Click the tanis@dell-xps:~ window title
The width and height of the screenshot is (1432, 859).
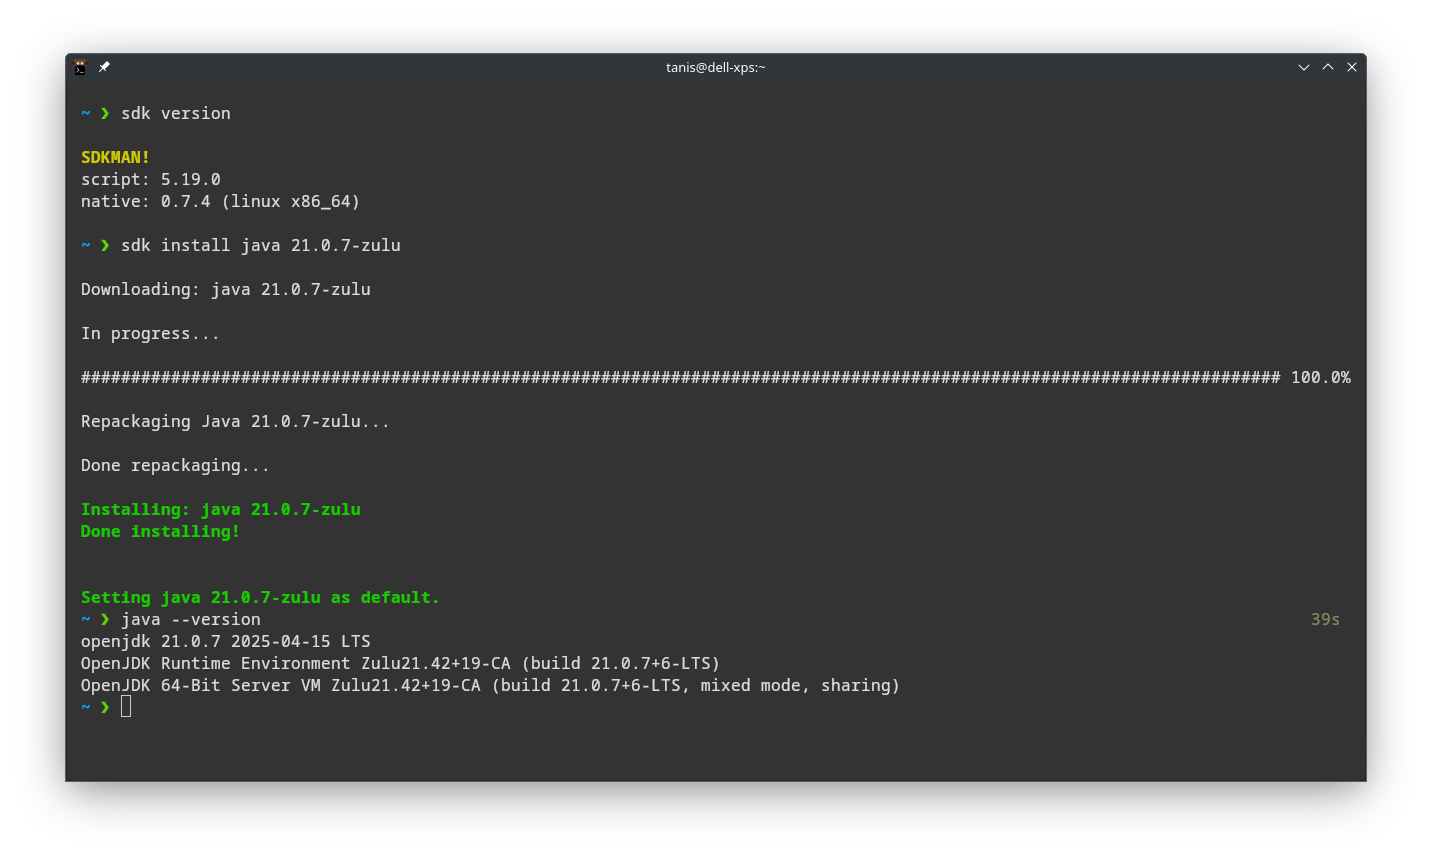coord(715,67)
